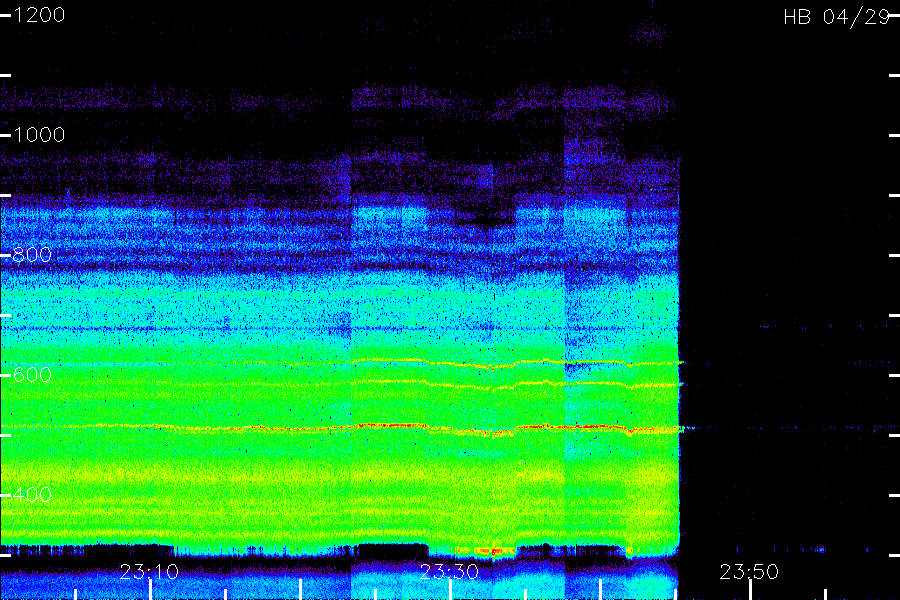Click the HB 04/29 header text
900x600 pixels.
point(837,17)
